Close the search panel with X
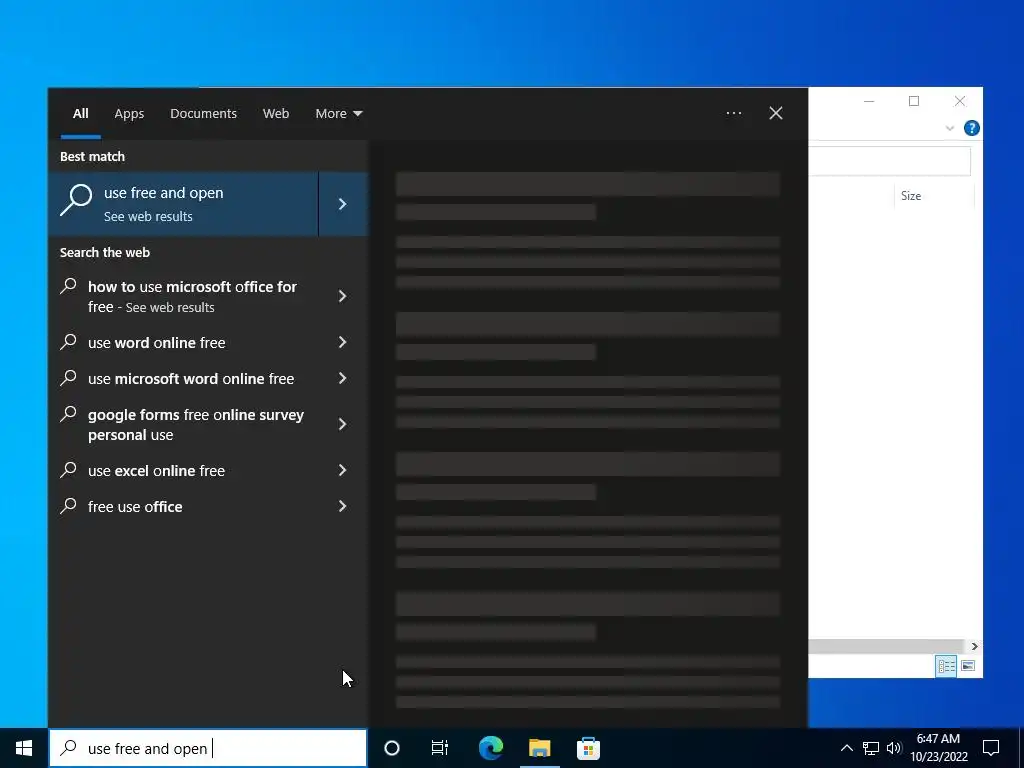This screenshot has height=768, width=1024. 776,113
